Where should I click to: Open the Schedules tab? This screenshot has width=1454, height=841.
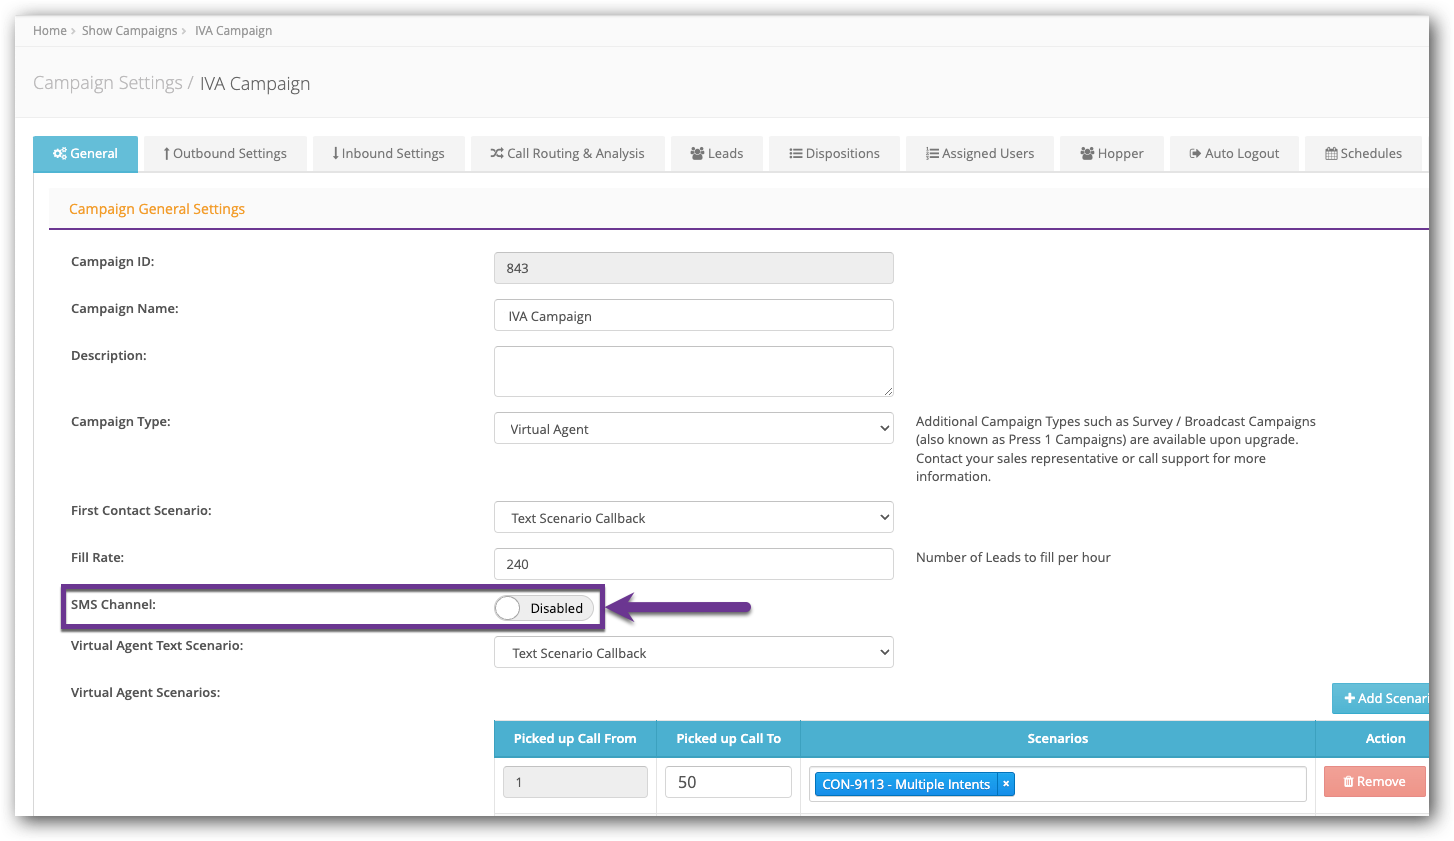[x=1363, y=153]
